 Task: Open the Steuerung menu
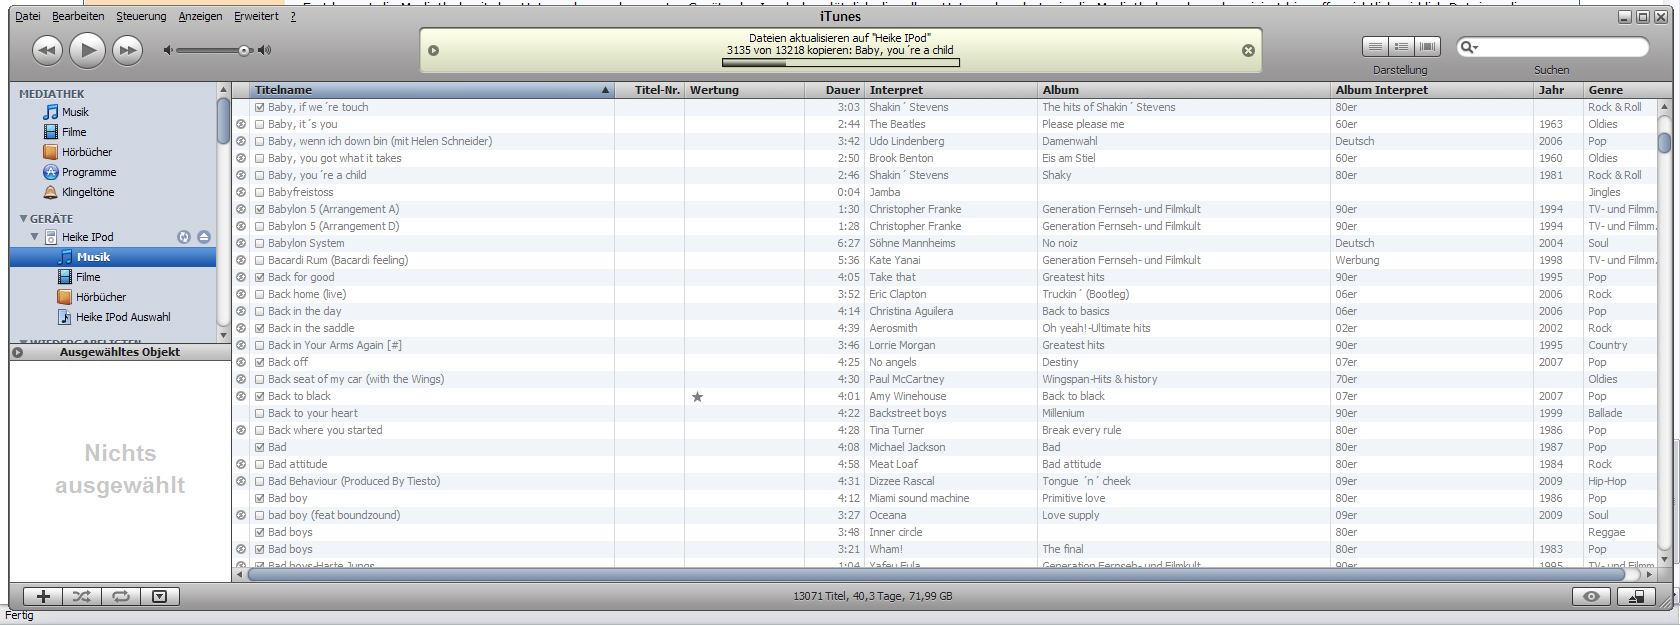[x=141, y=16]
